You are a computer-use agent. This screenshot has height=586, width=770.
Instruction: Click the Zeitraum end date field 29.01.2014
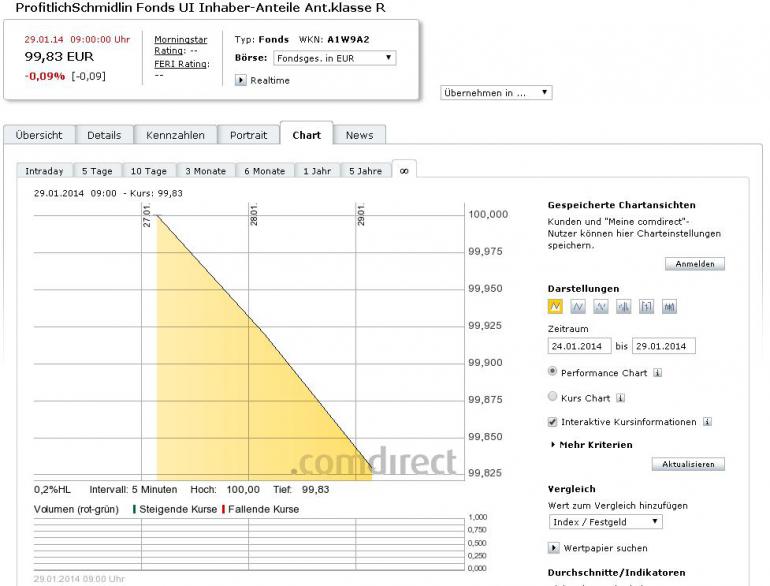663,346
